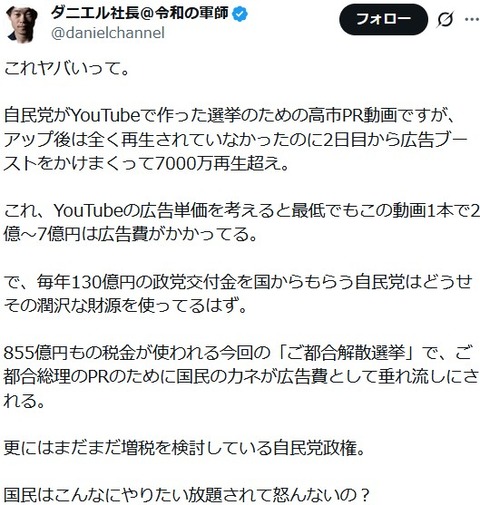The width and height of the screenshot is (480, 505).
Task: Click the line starting これ、YouTubeの広告単価
Action: (x=242, y=211)
